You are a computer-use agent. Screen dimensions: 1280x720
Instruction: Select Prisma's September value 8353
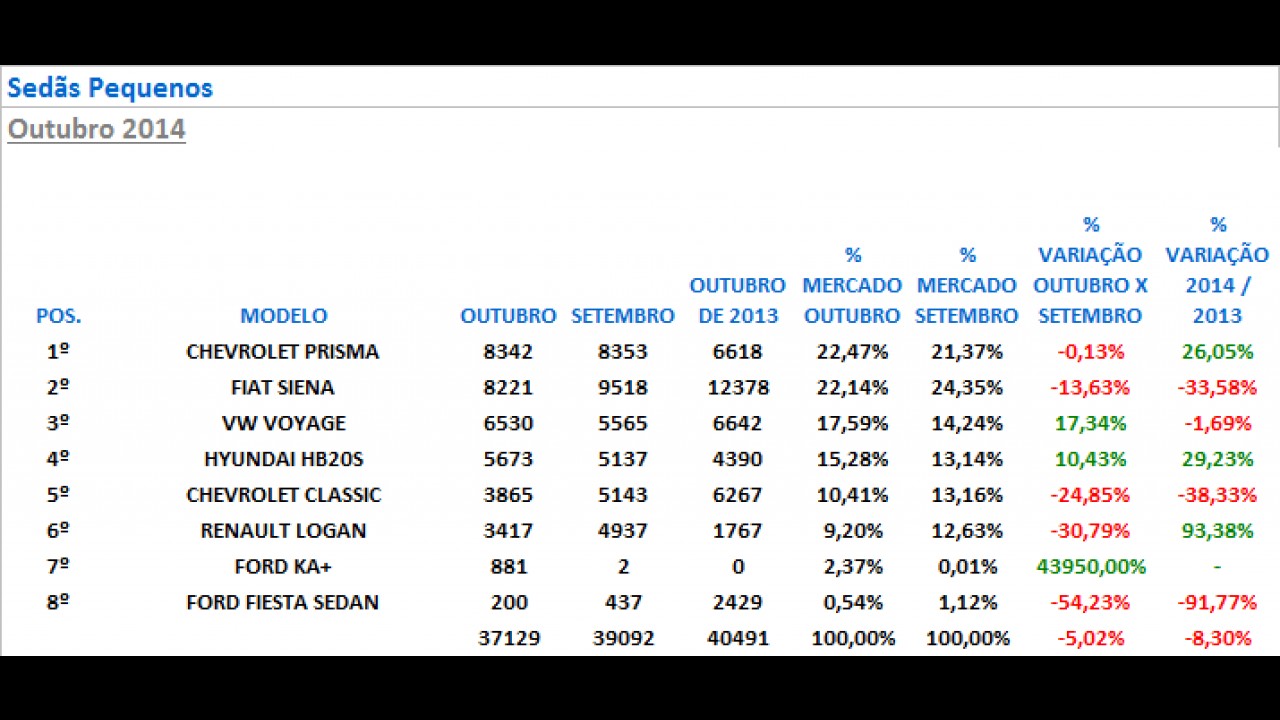pos(623,352)
